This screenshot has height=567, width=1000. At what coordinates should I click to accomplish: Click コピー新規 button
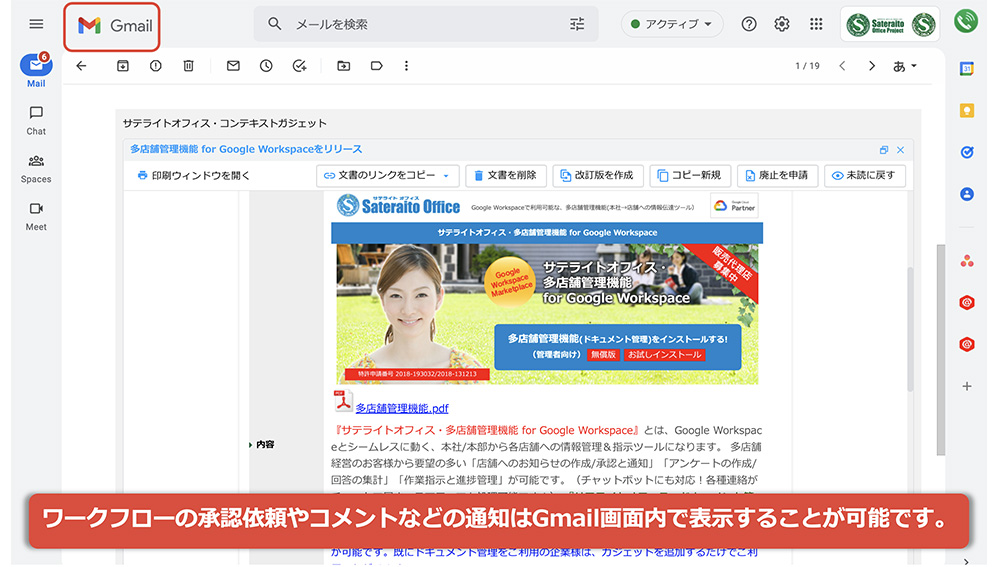(690, 175)
